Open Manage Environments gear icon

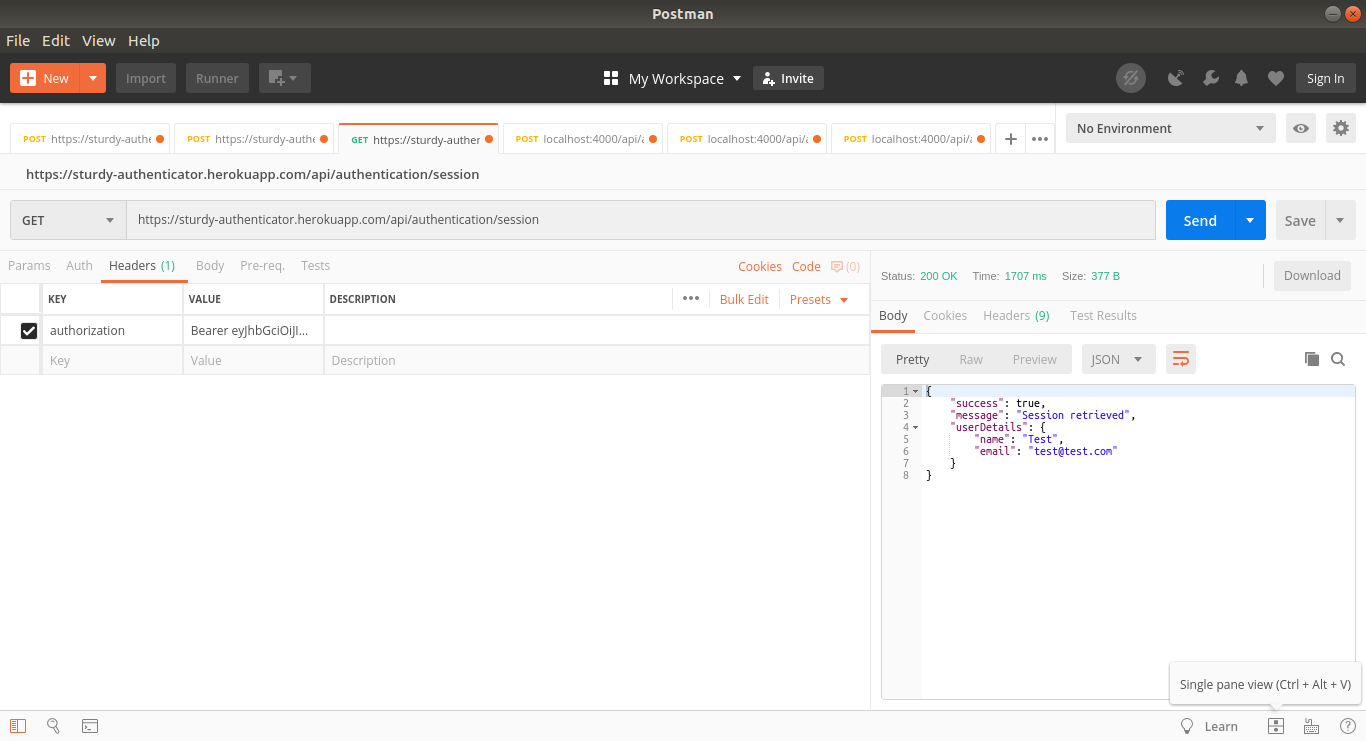click(1341, 128)
